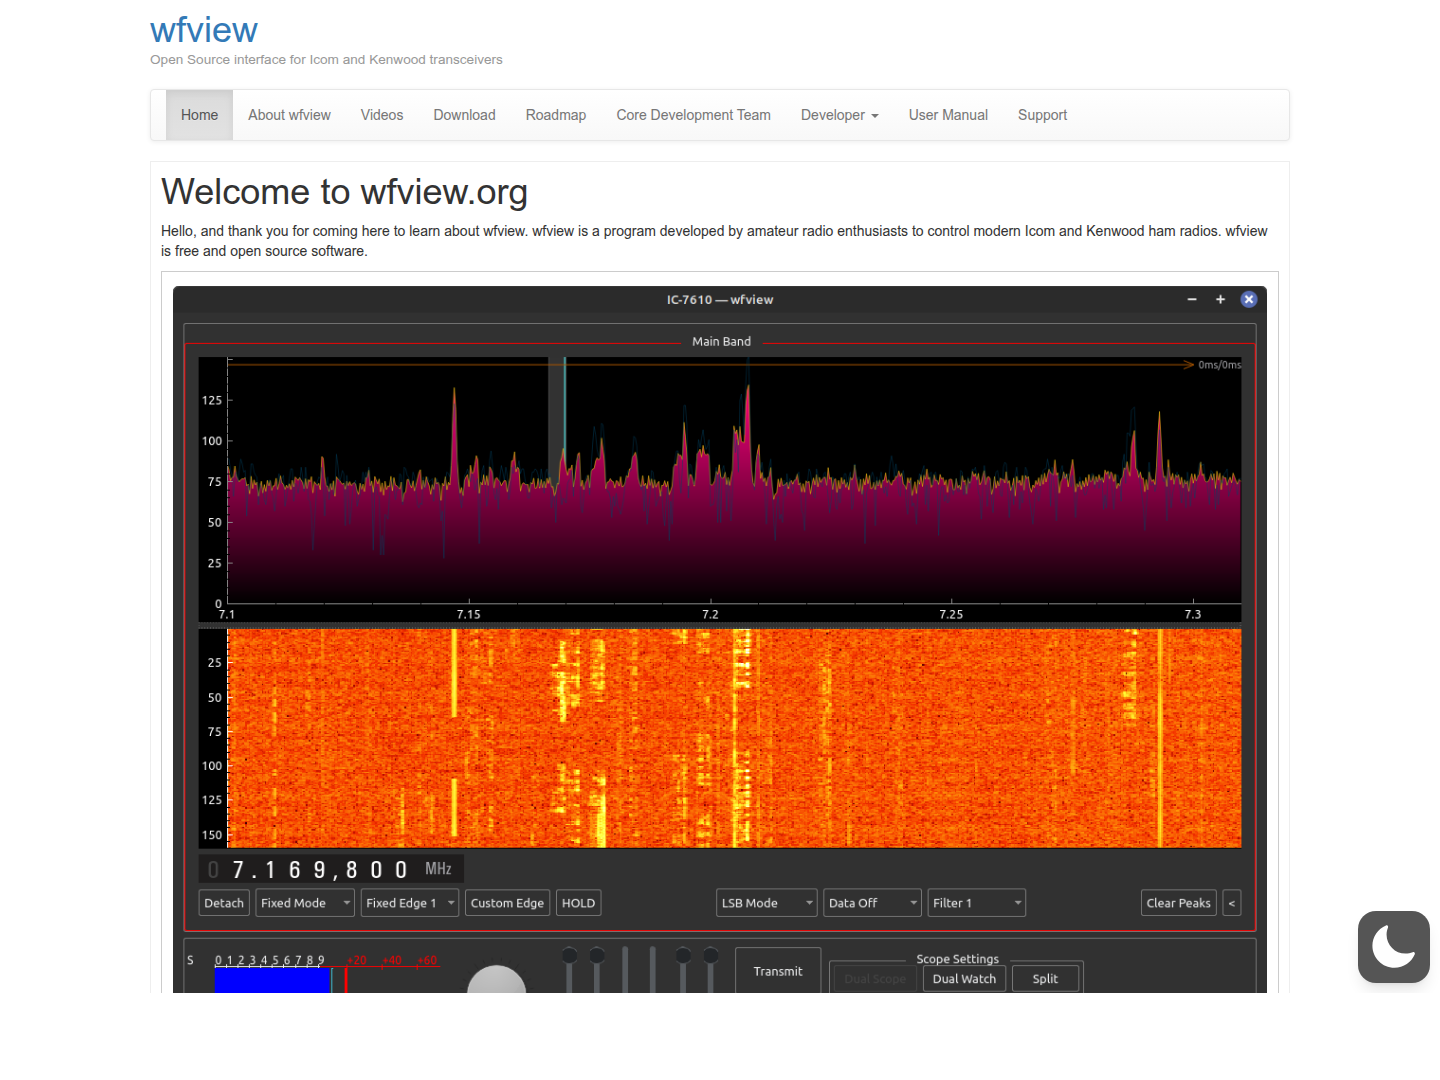This screenshot has height=1080, width=1440.
Task: Open the wfview site title link
Action: click(x=204, y=30)
